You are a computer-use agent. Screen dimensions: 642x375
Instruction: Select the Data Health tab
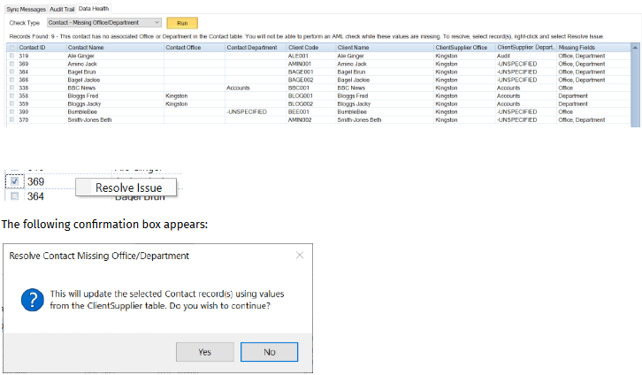click(94, 9)
